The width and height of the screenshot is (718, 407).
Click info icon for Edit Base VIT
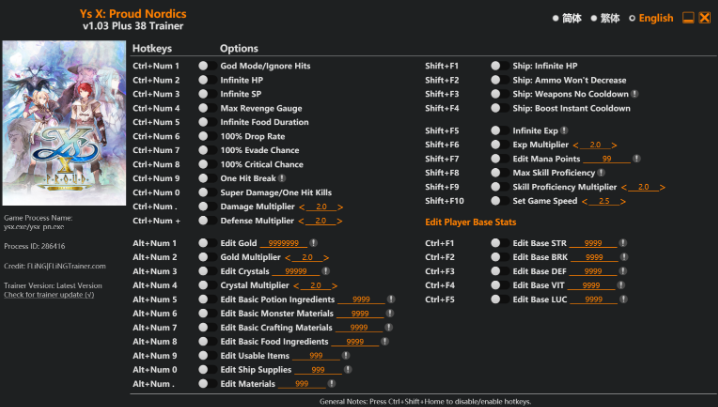click(621, 285)
